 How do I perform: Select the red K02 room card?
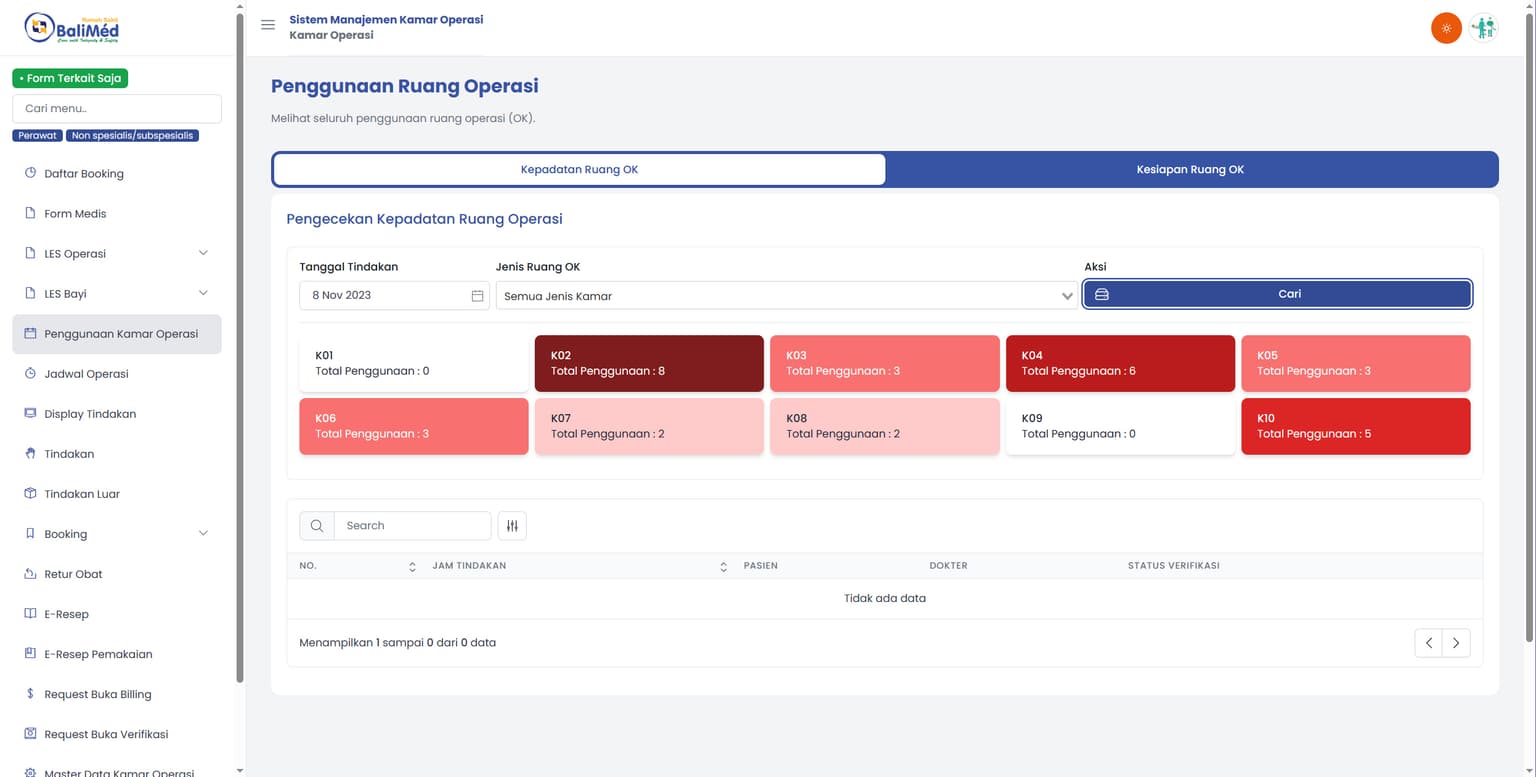[x=648, y=363]
